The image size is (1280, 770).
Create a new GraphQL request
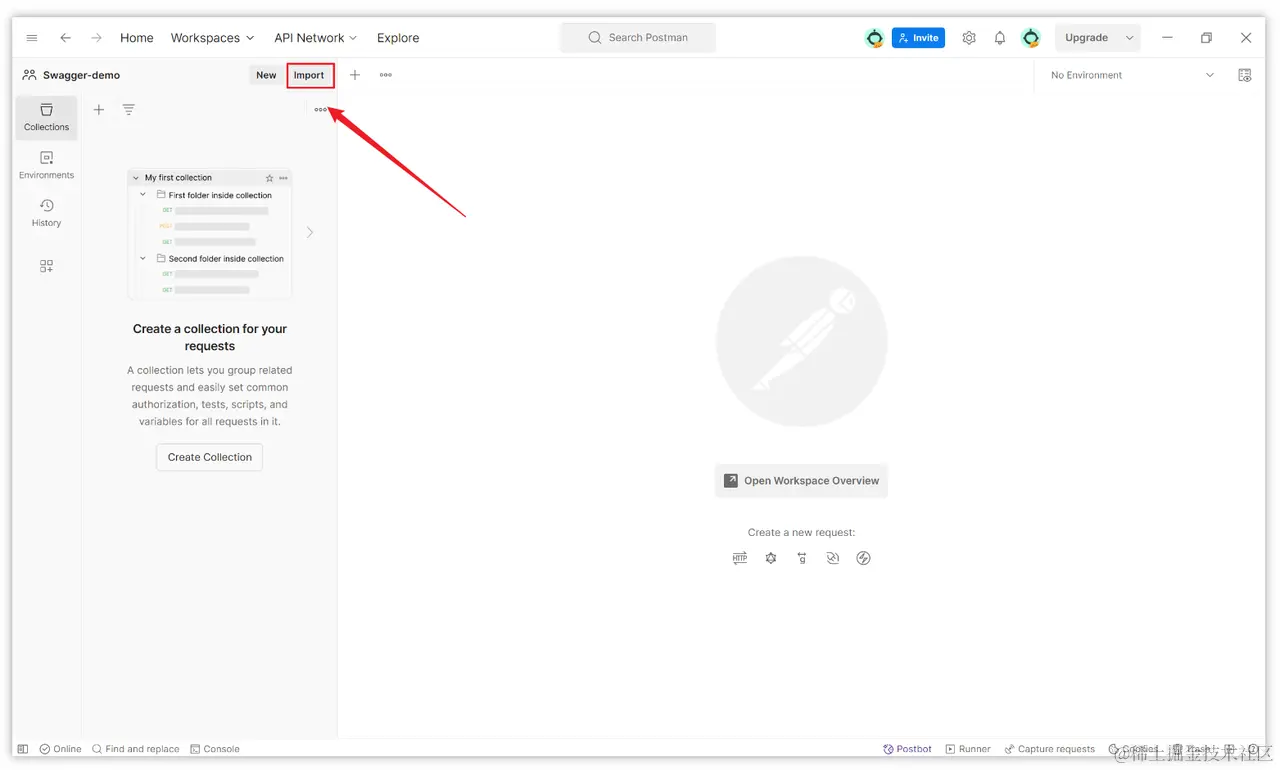pos(771,558)
